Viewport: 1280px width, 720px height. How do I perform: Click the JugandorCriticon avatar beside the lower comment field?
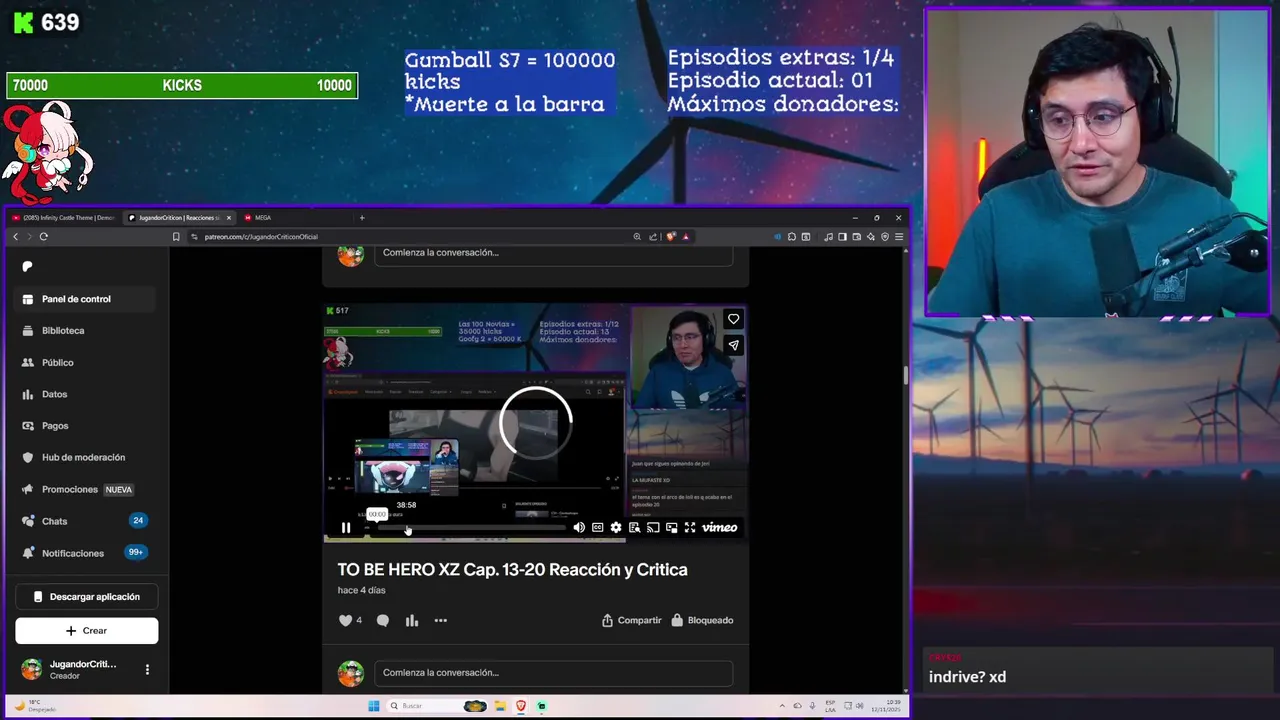(351, 673)
